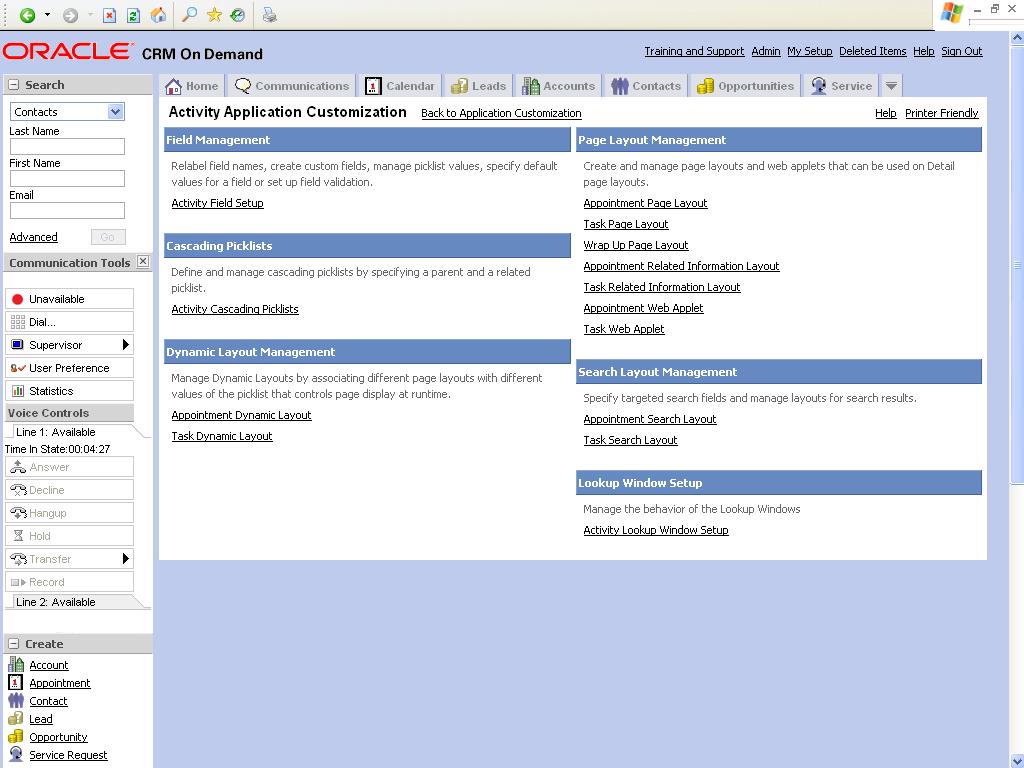1024x768 pixels.
Task: Click the browser Forward arrow icon
Action: pyautogui.click(x=70, y=15)
